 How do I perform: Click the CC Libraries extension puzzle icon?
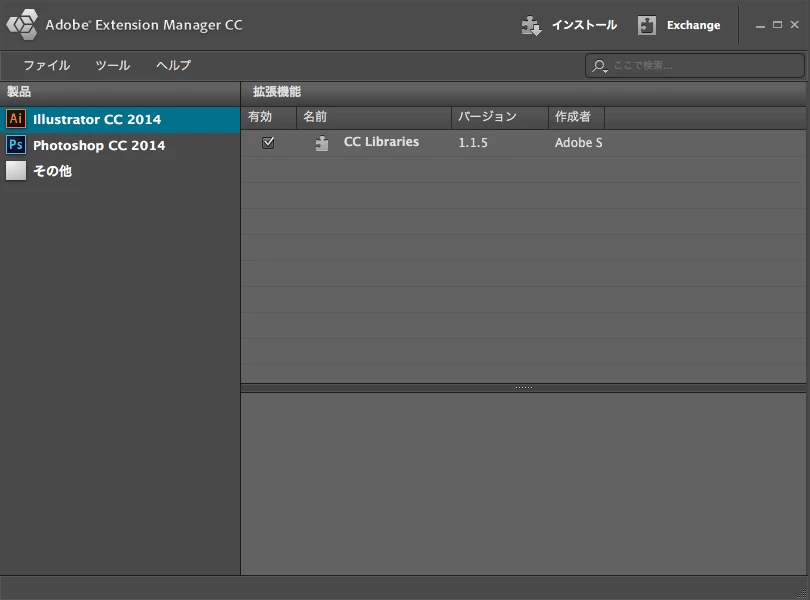point(322,143)
